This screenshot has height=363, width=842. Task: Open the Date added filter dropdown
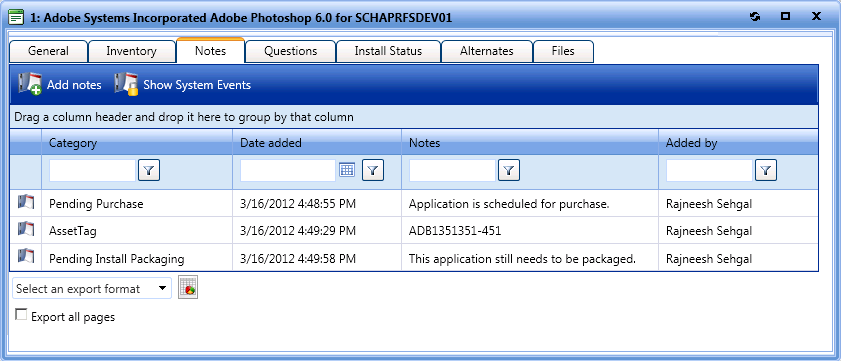pos(373,171)
